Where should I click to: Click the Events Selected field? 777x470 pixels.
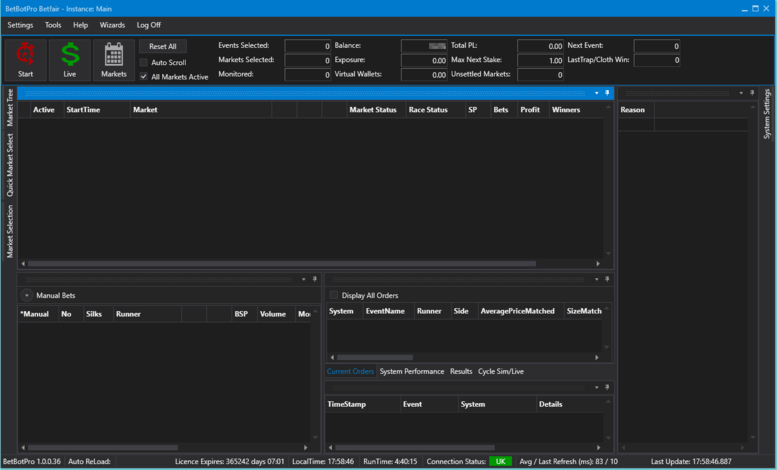point(308,46)
